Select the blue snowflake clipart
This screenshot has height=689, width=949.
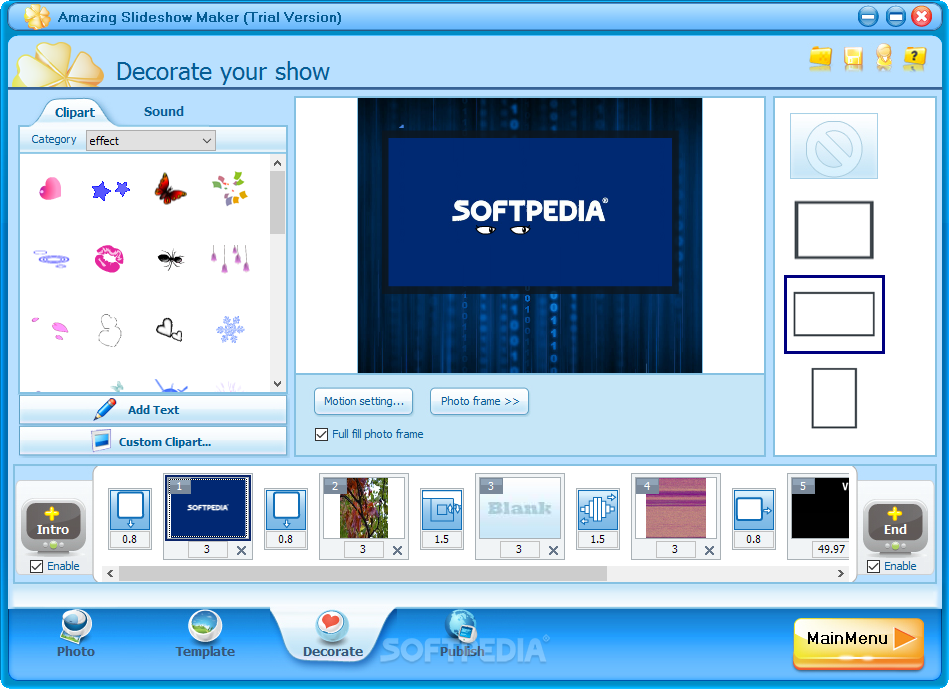coord(230,329)
